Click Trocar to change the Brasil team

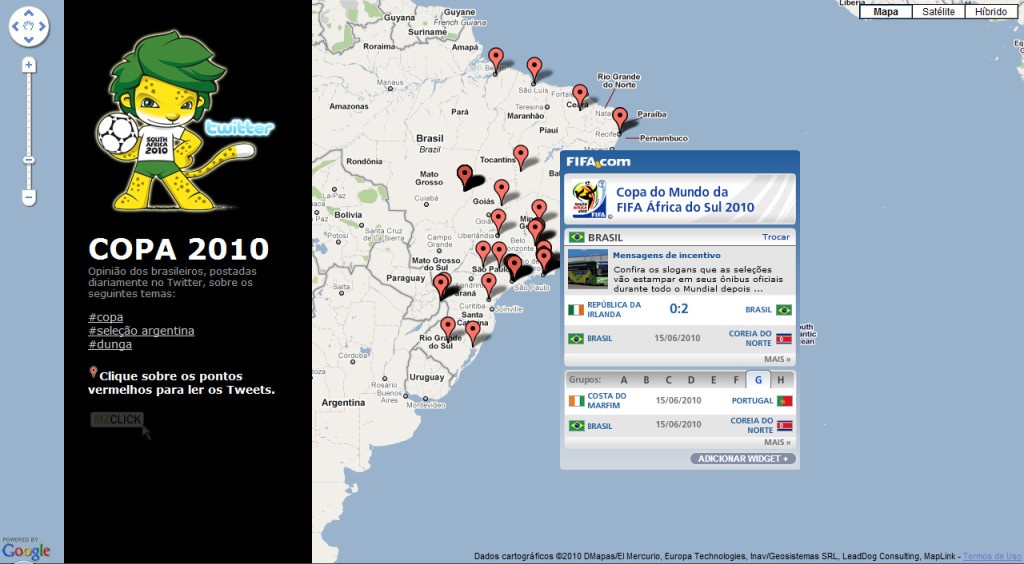pos(776,237)
